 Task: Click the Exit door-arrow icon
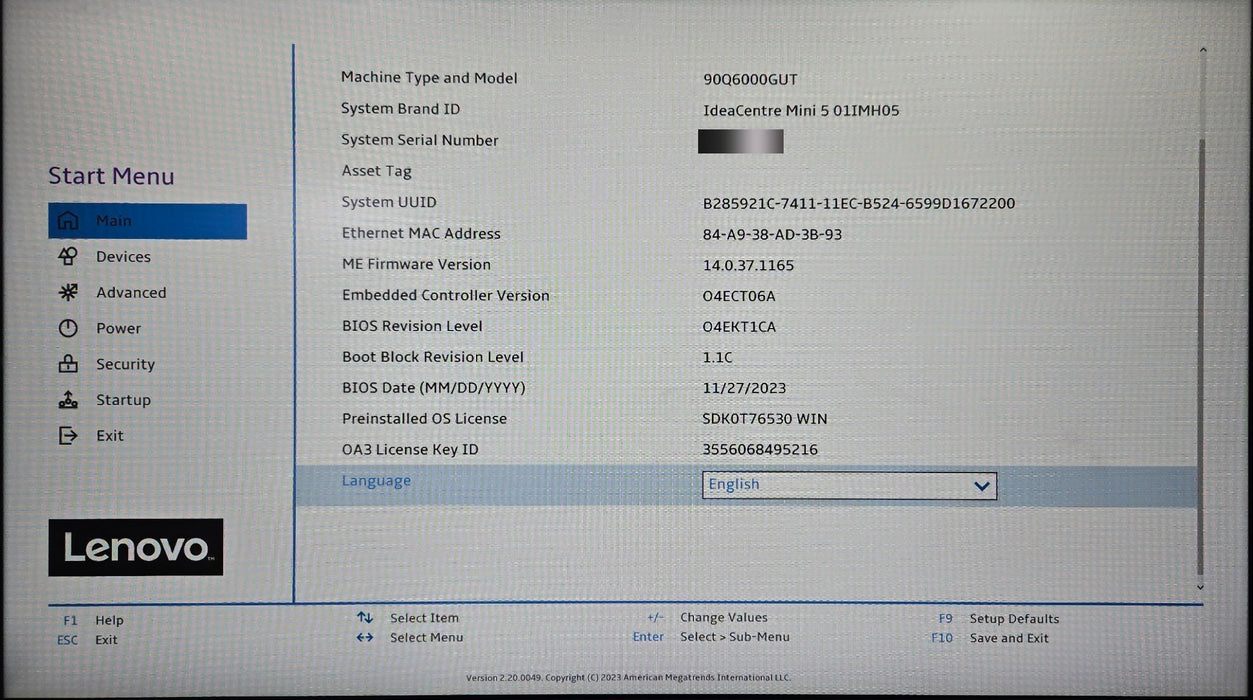[68, 435]
